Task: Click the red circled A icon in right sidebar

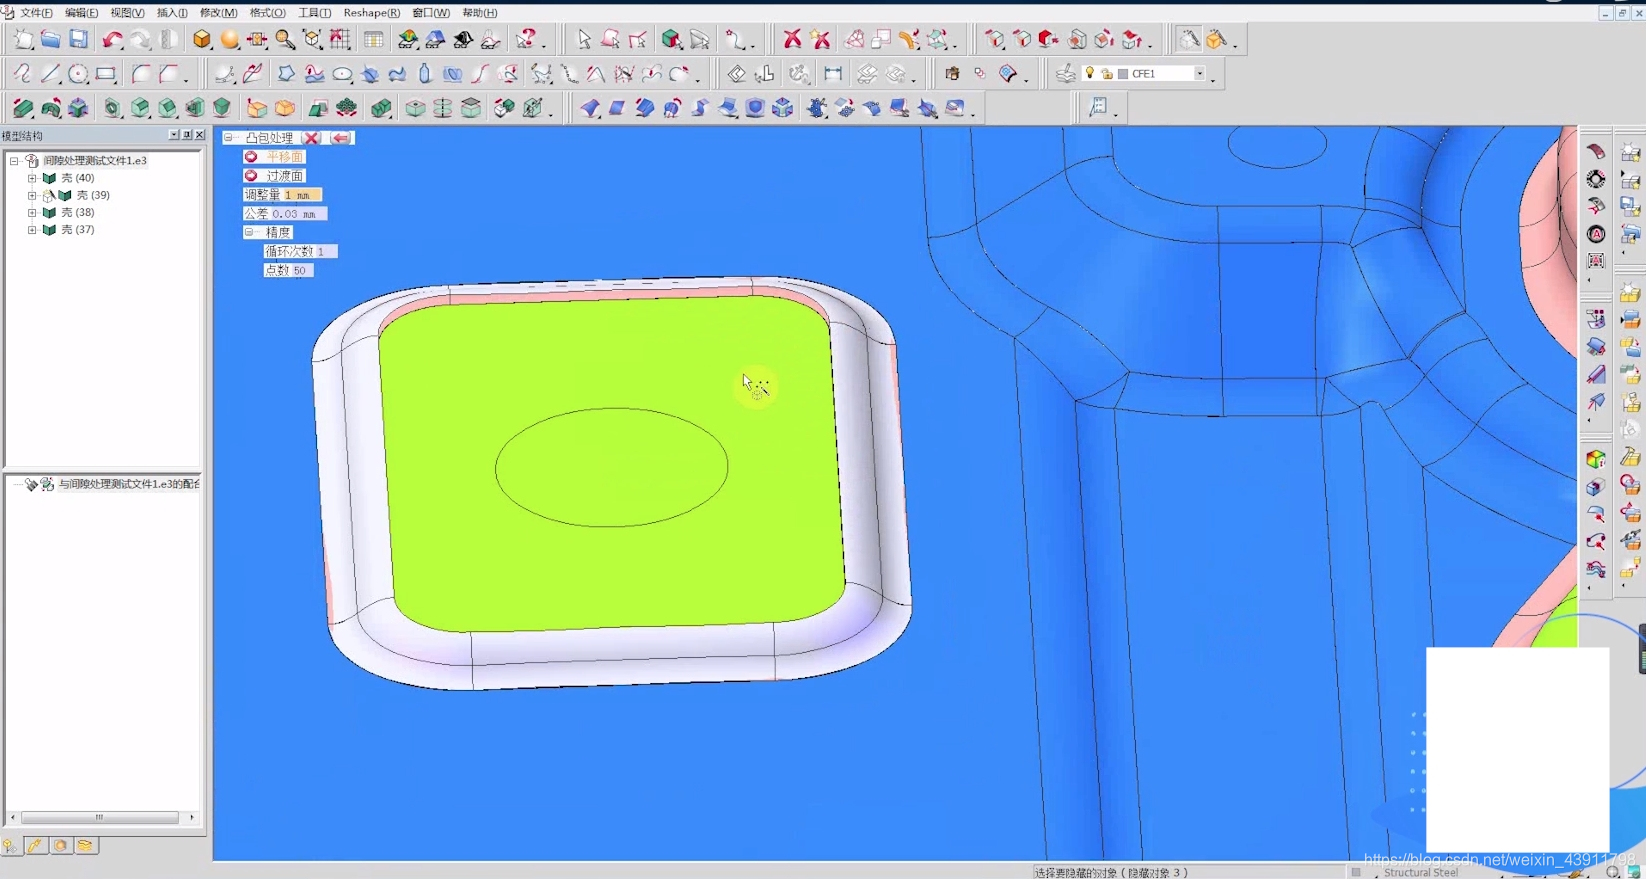Action: 1596,234
